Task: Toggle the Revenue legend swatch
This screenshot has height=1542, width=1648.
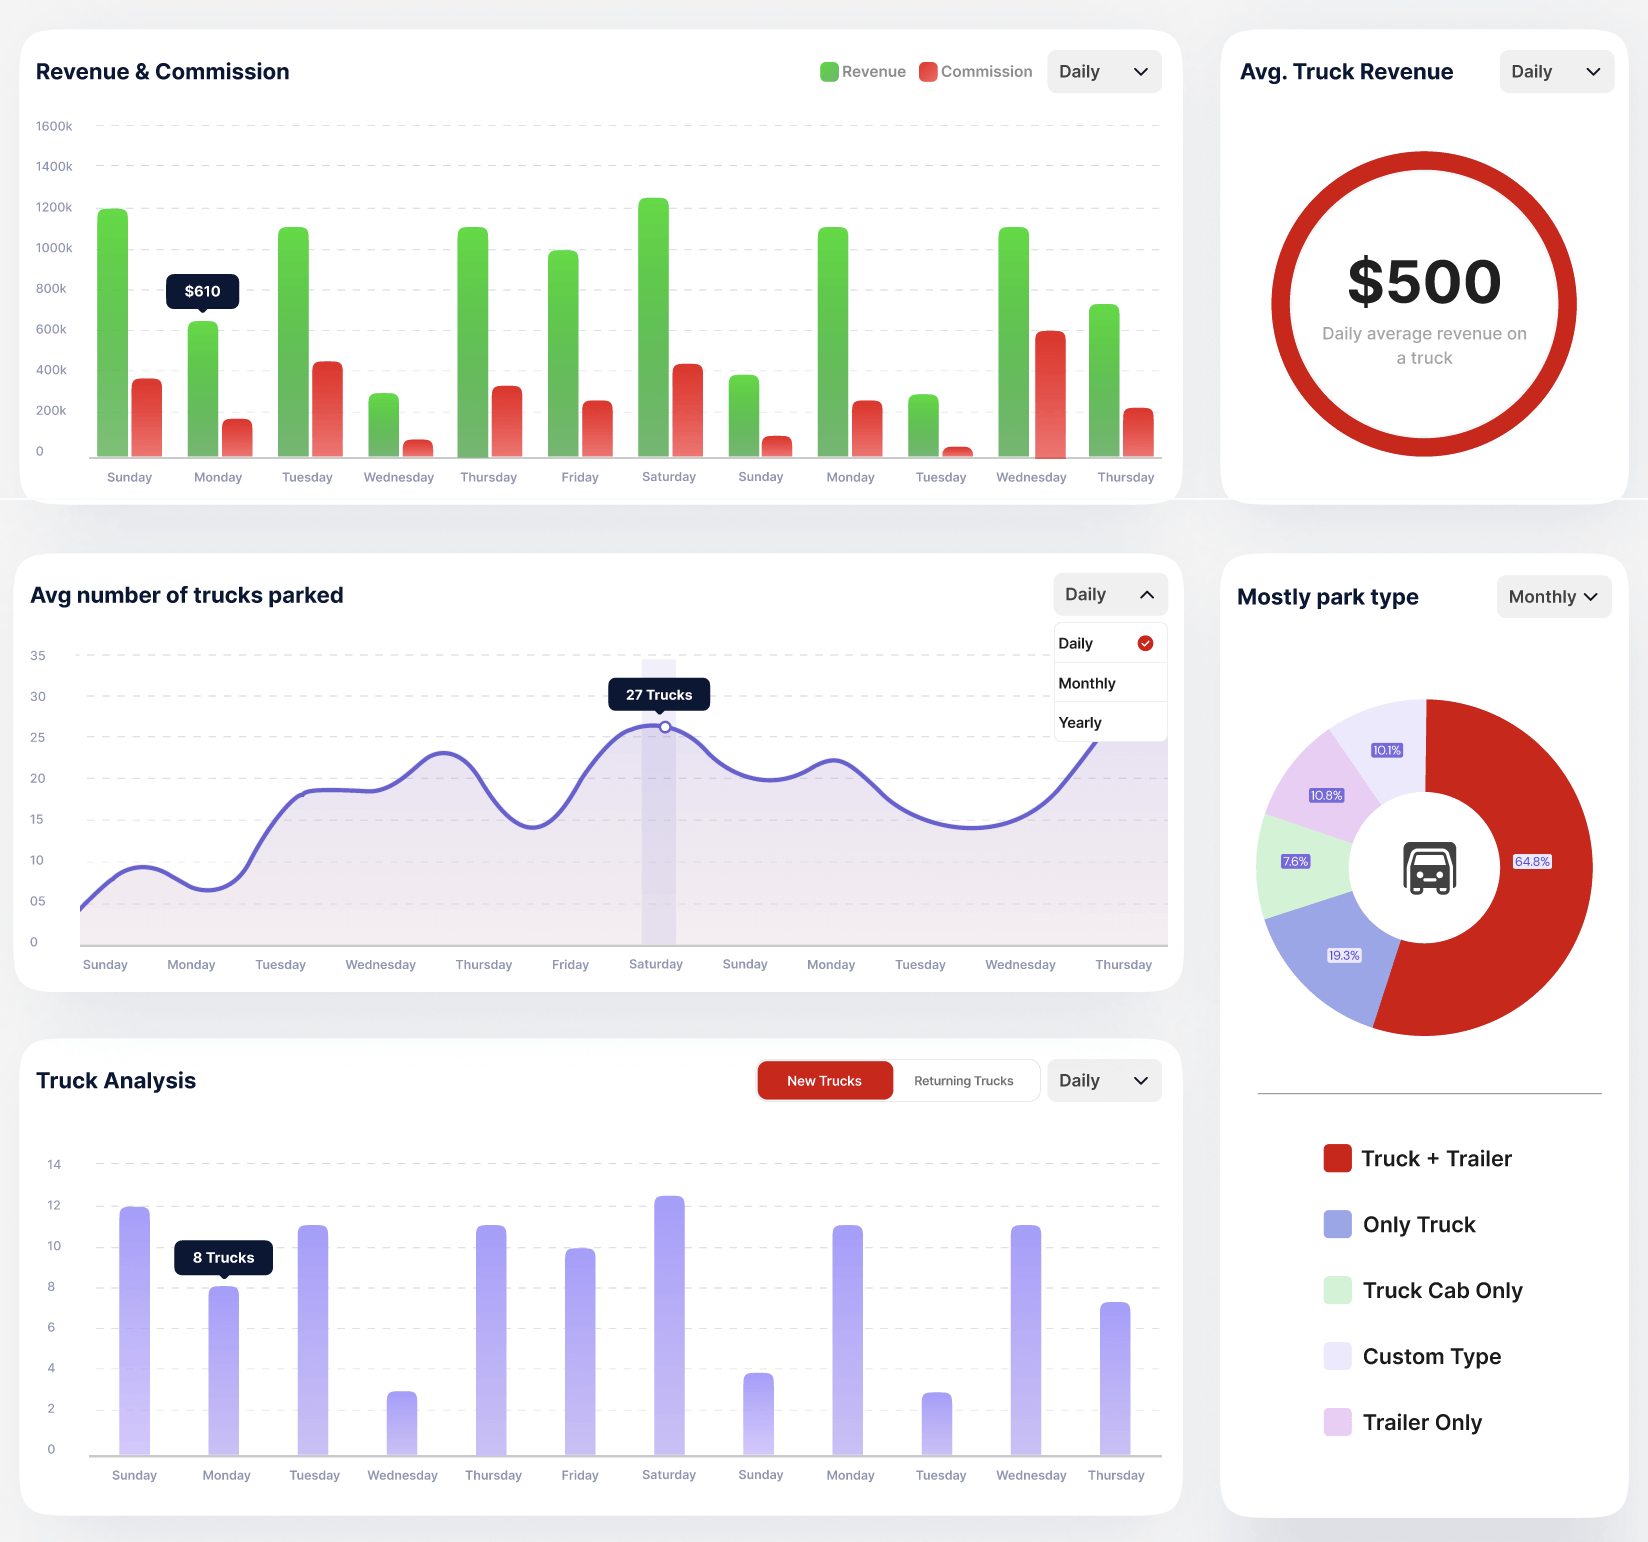Action: pyautogui.click(x=829, y=72)
